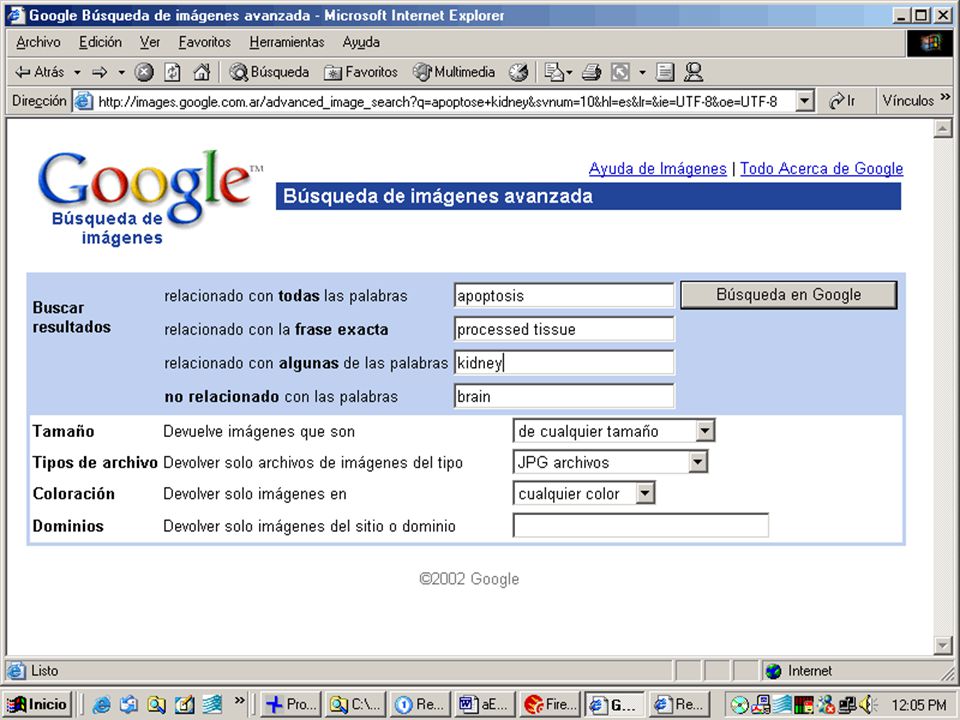Go forward with the right arrow button
The width and height of the screenshot is (960, 720).
(x=100, y=72)
